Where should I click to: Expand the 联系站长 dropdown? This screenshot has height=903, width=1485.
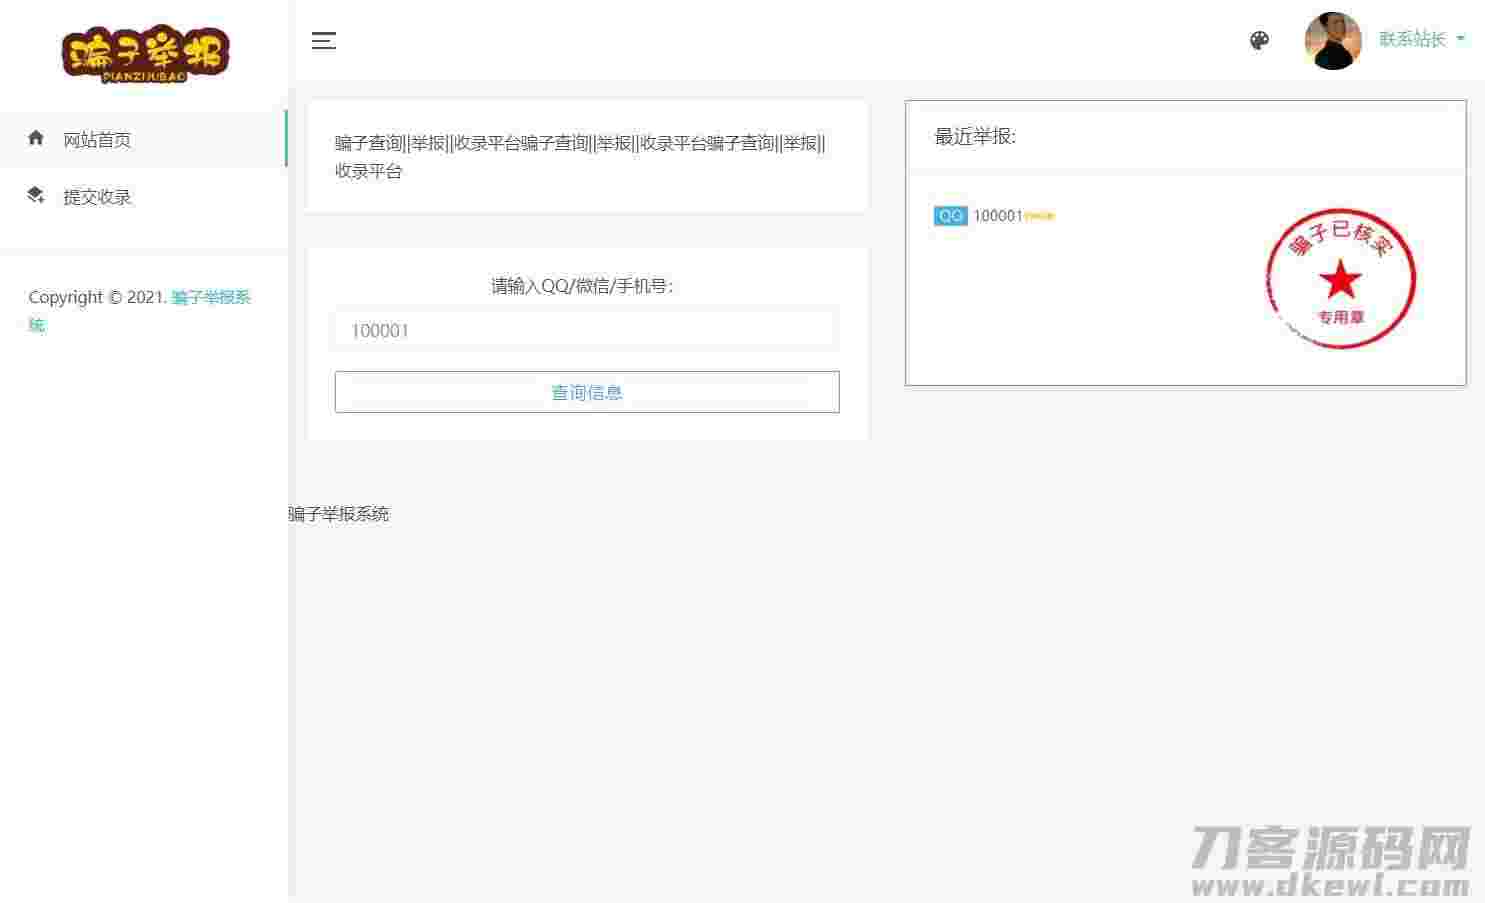[1422, 39]
